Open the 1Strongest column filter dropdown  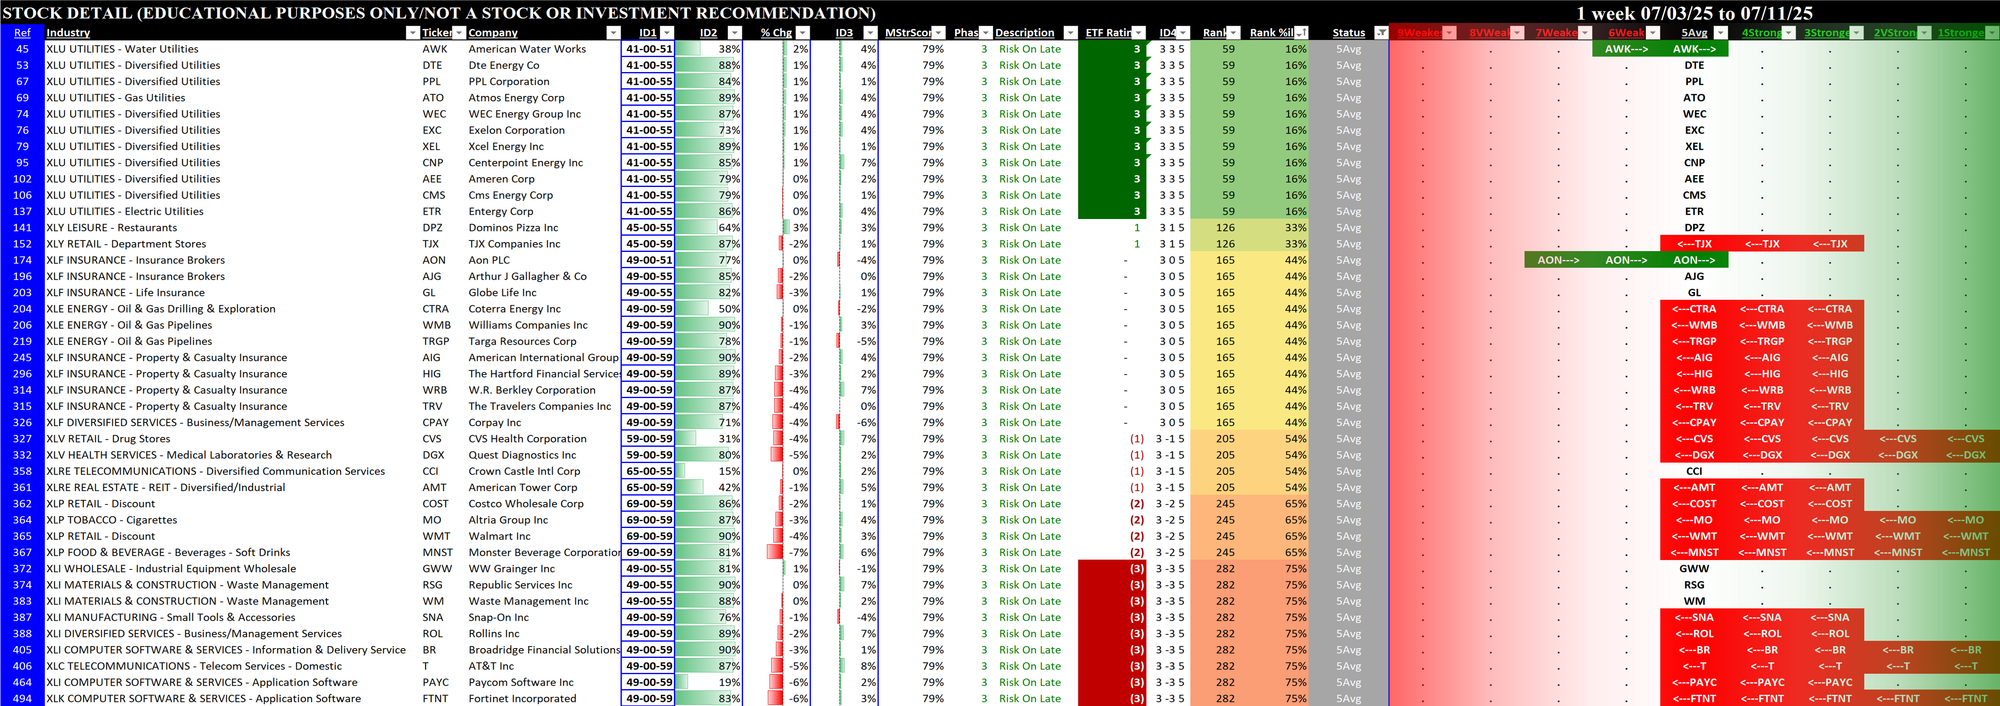tap(1992, 33)
